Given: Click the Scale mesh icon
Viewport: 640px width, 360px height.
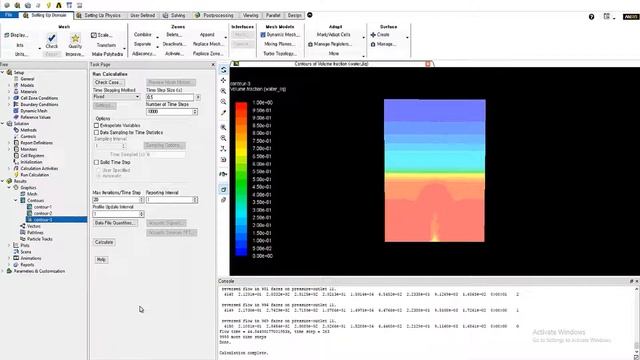Looking at the screenshot, I should click(93, 36).
